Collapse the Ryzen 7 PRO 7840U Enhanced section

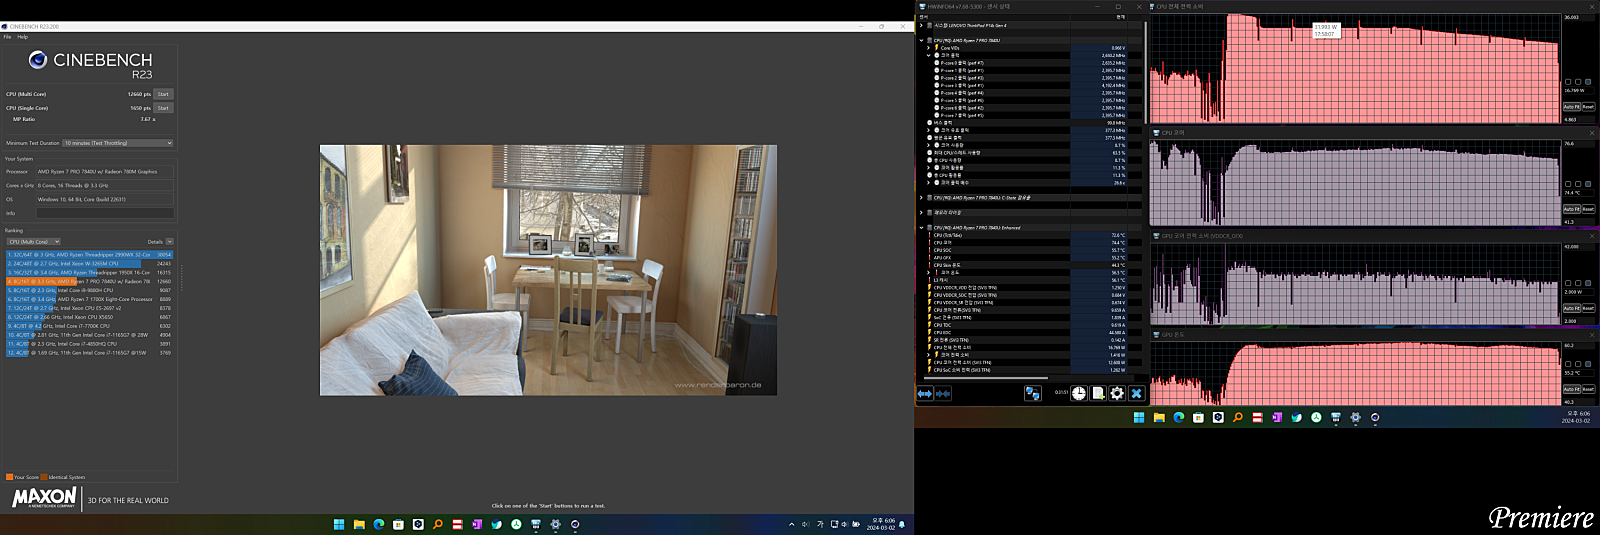pyautogui.click(x=921, y=228)
